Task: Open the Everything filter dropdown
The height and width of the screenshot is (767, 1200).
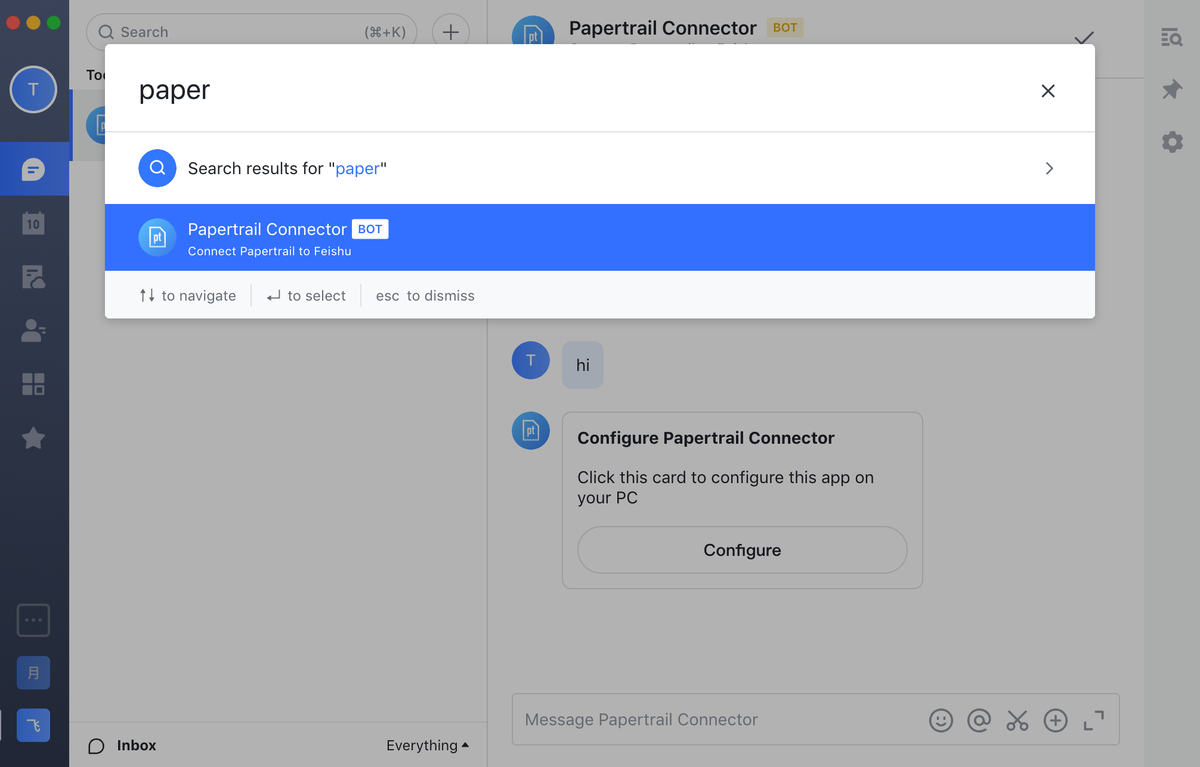Action: pyautogui.click(x=428, y=745)
